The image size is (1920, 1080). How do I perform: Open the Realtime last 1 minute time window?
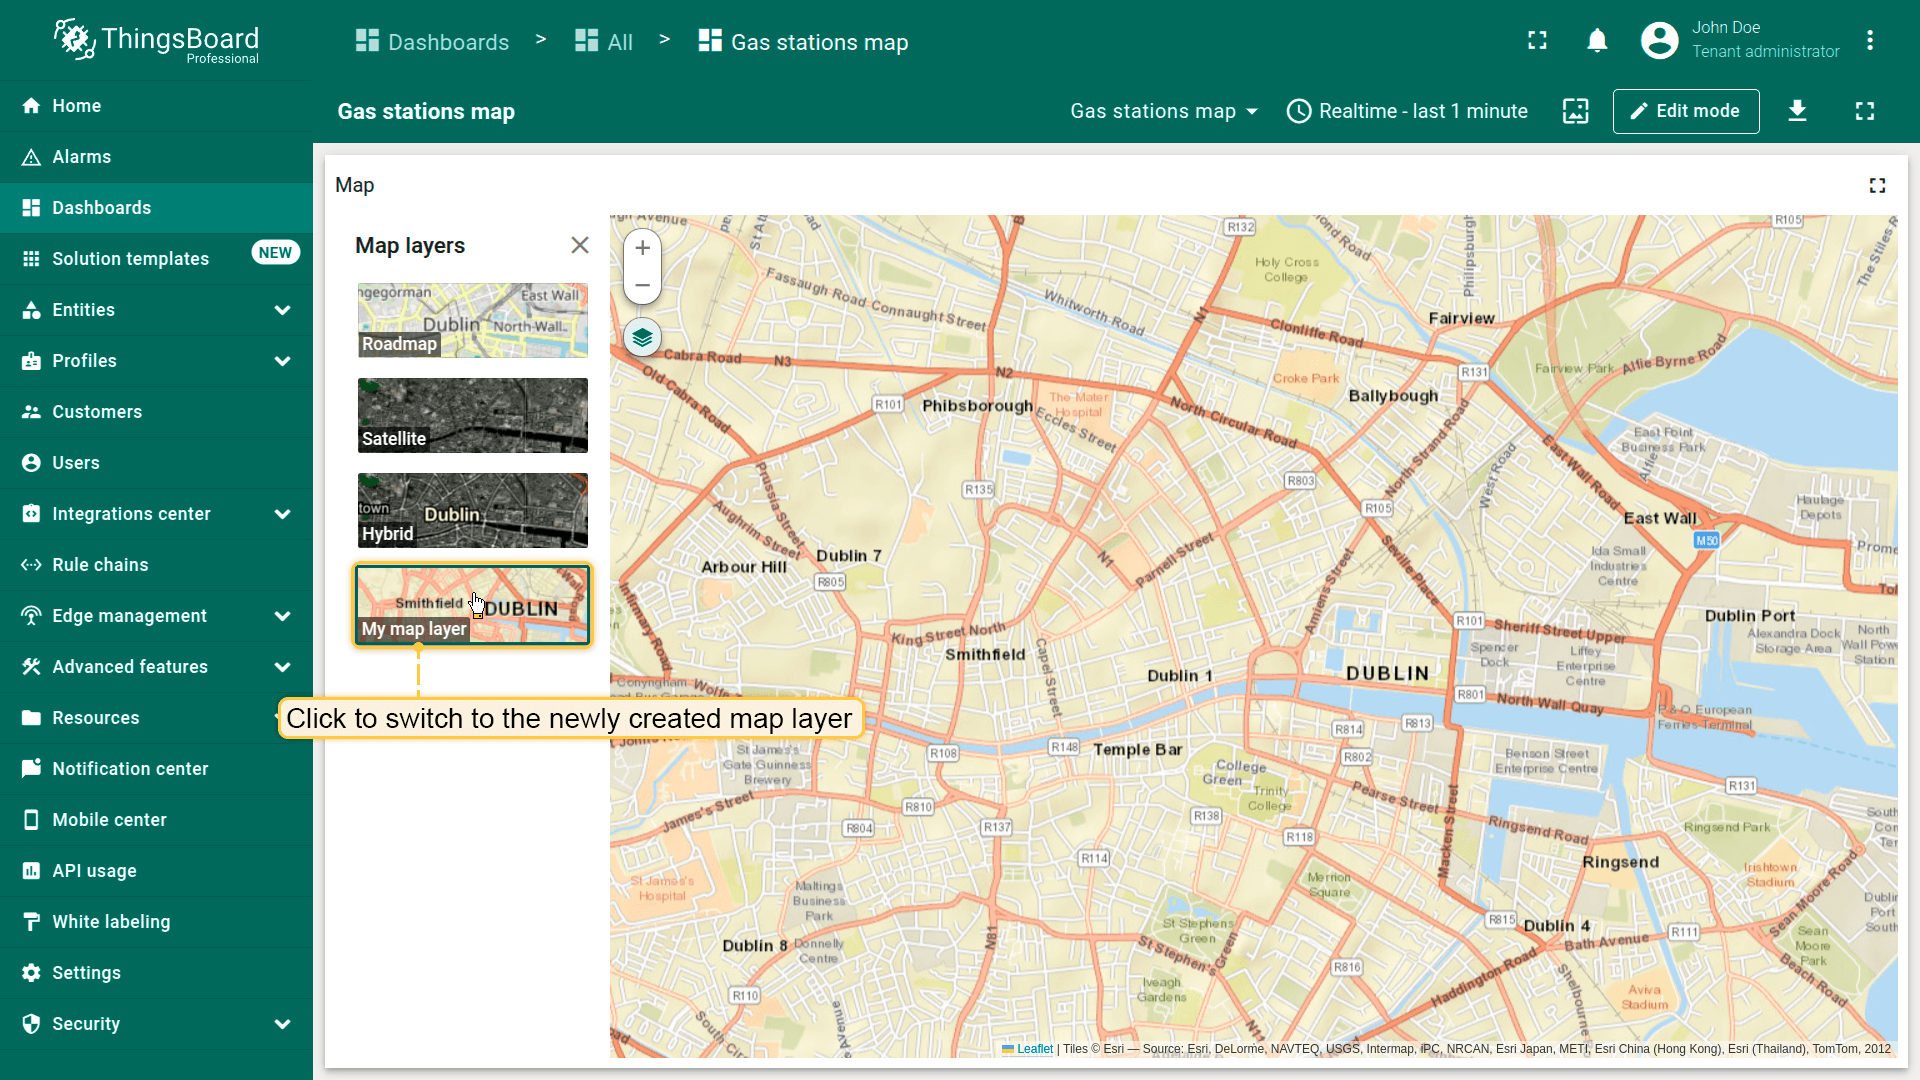[x=1407, y=111]
